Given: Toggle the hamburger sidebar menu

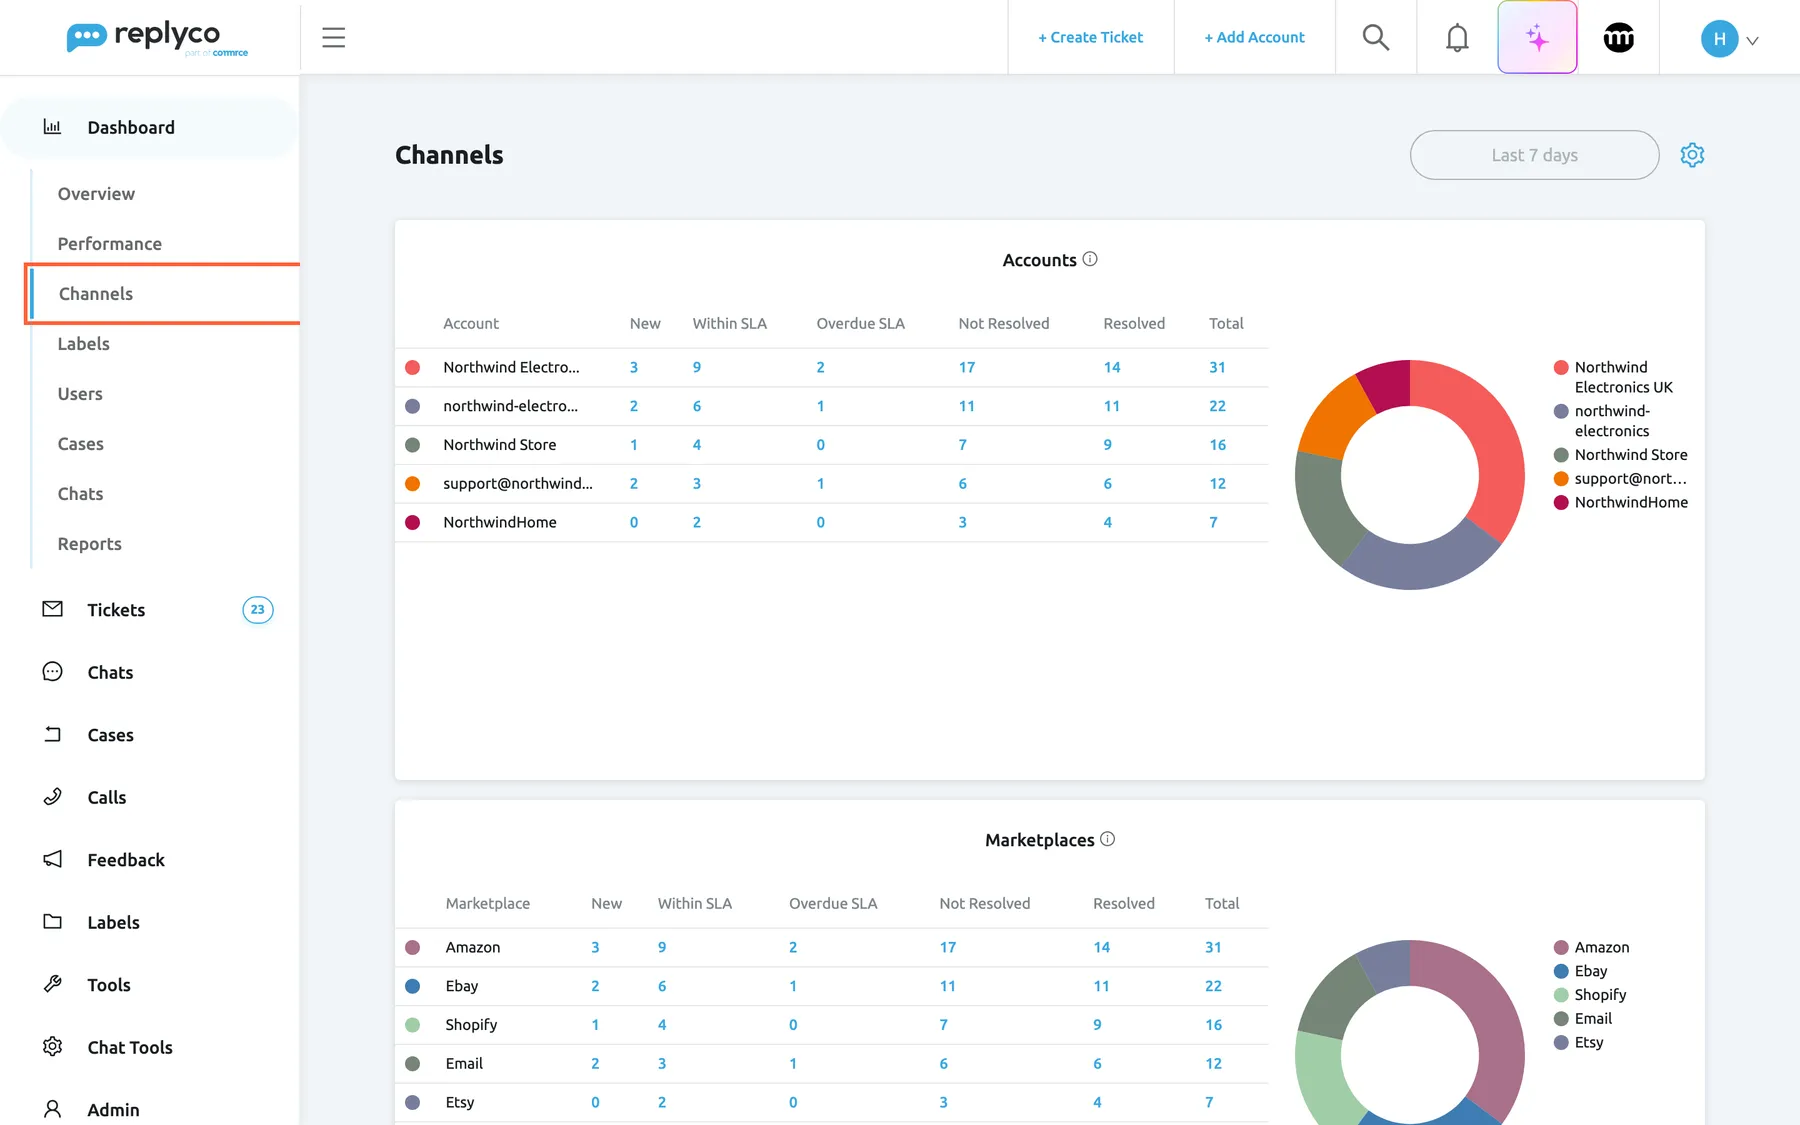Looking at the screenshot, I should pyautogui.click(x=334, y=38).
